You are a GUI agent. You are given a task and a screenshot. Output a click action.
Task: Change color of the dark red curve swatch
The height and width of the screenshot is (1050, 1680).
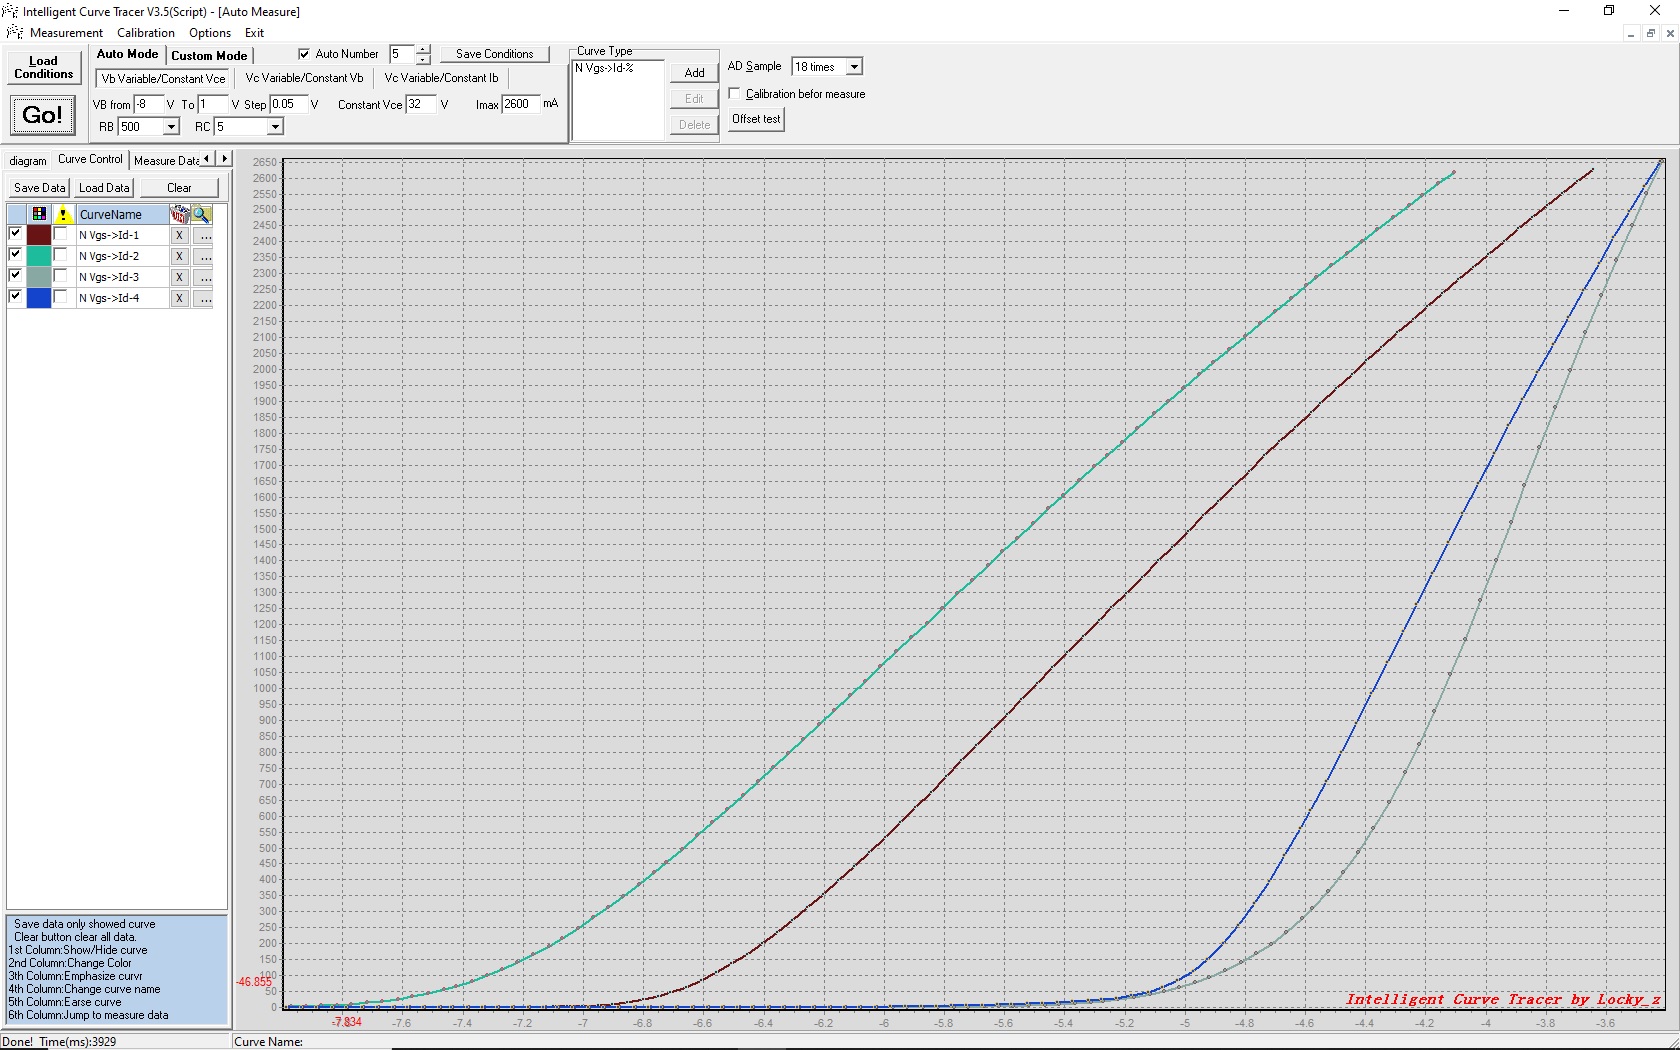click(x=39, y=235)
